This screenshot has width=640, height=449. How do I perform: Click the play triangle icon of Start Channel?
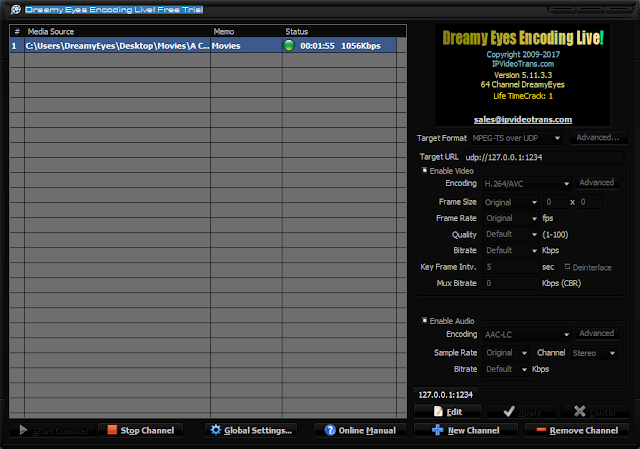coord(23,430)
